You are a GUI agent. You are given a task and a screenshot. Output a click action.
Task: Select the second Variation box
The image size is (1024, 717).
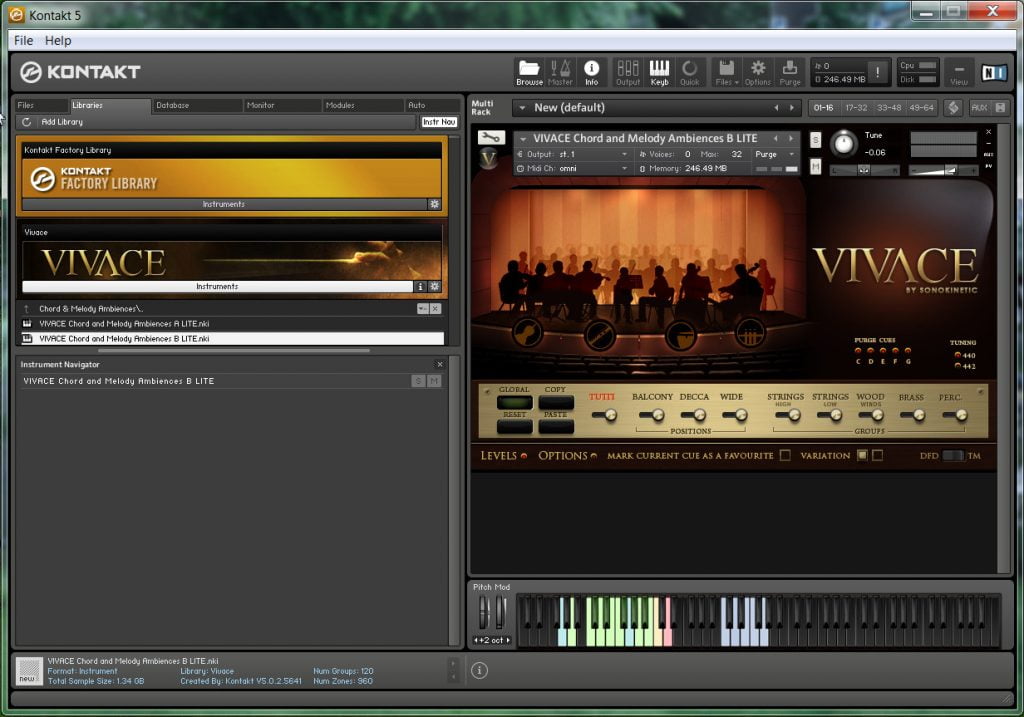(x=878, y=455)
